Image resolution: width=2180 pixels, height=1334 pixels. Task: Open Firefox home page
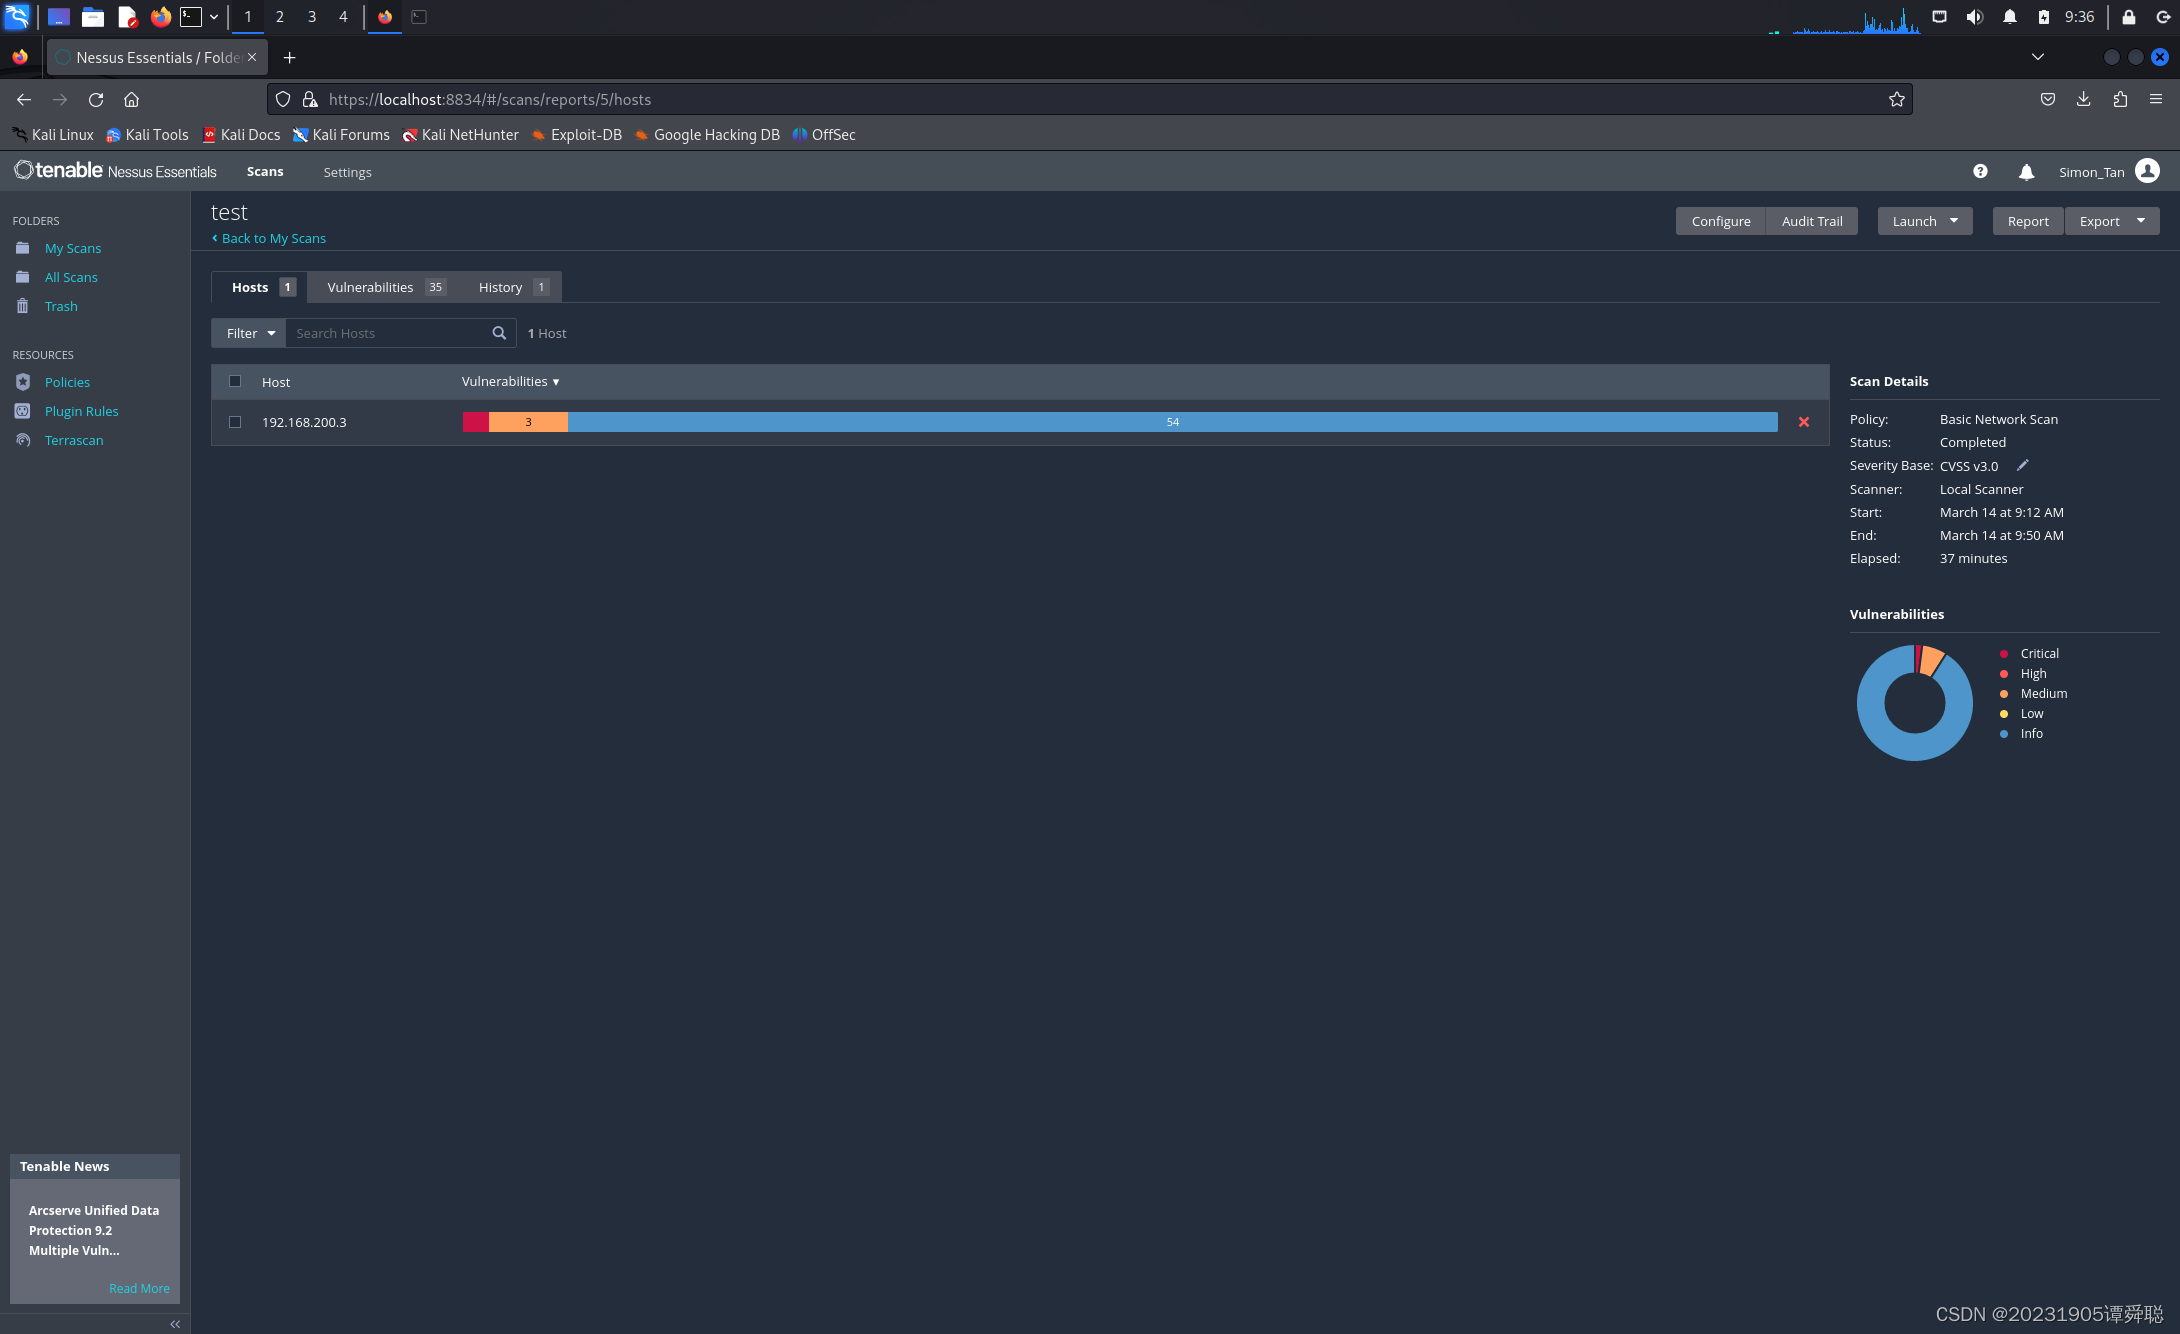pyautogui.click(x=131, y=99)
